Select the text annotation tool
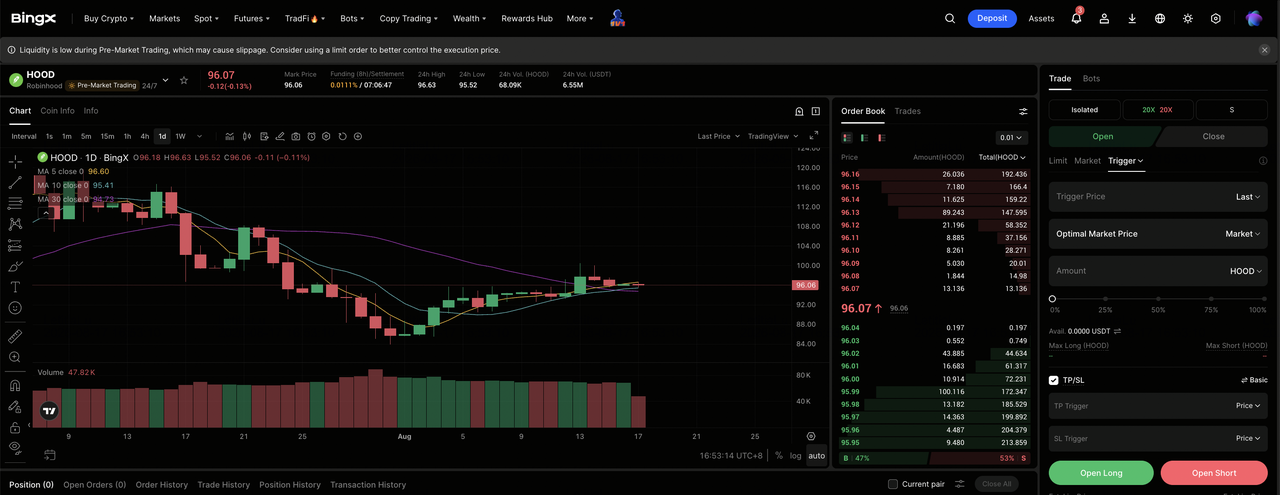The width and height of the screenshot is (1280, 495). (15, 287)
